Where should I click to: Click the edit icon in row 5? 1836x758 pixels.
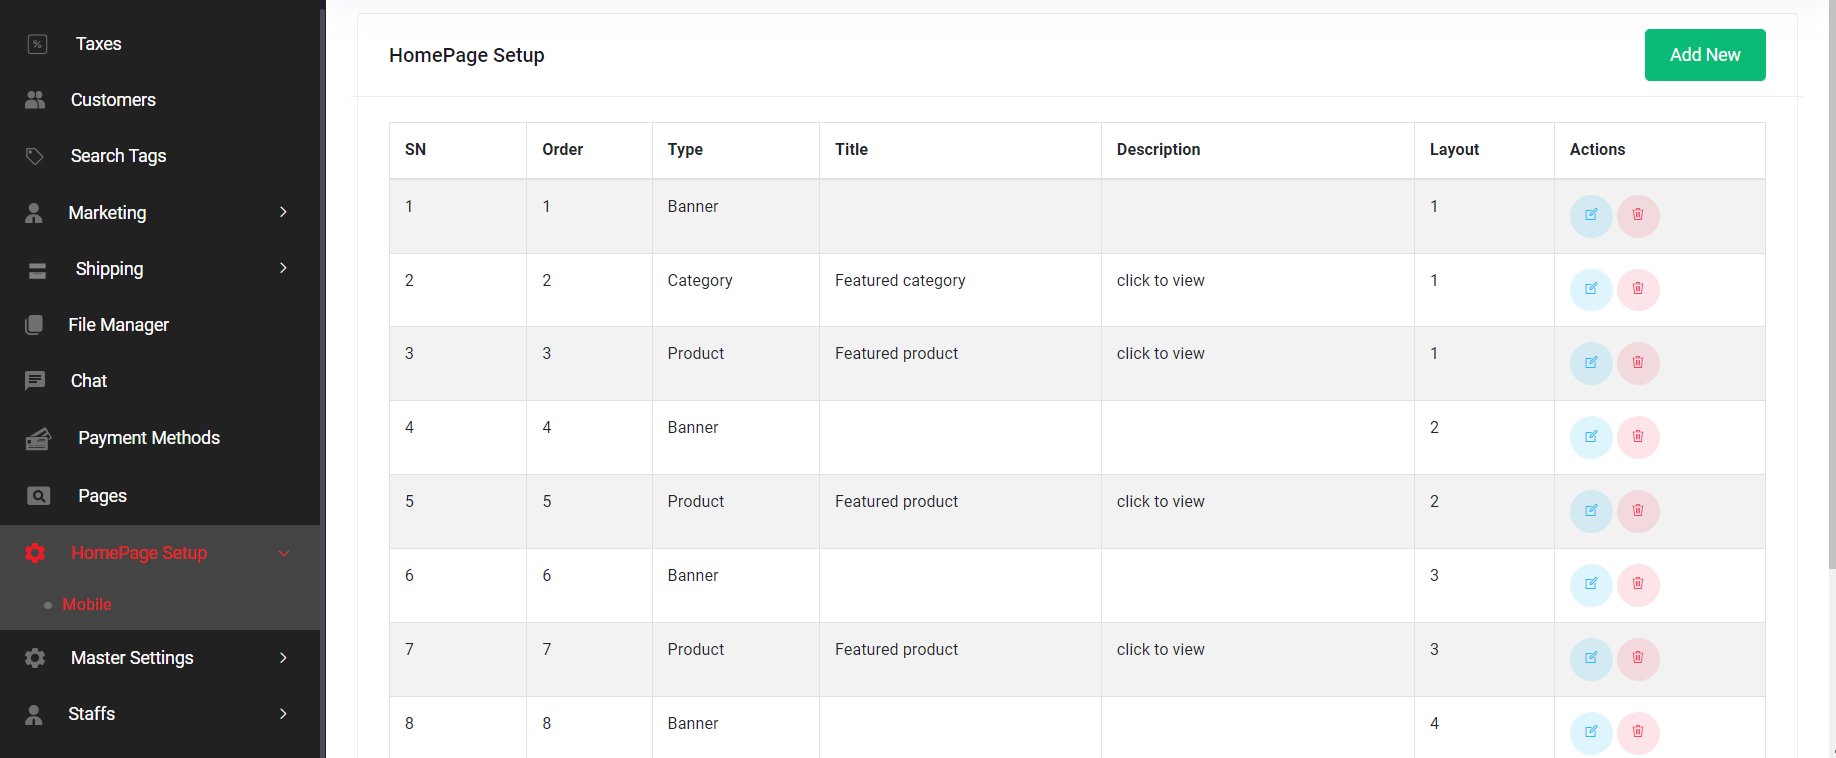pyautogui.click(x=1591, y=511)
